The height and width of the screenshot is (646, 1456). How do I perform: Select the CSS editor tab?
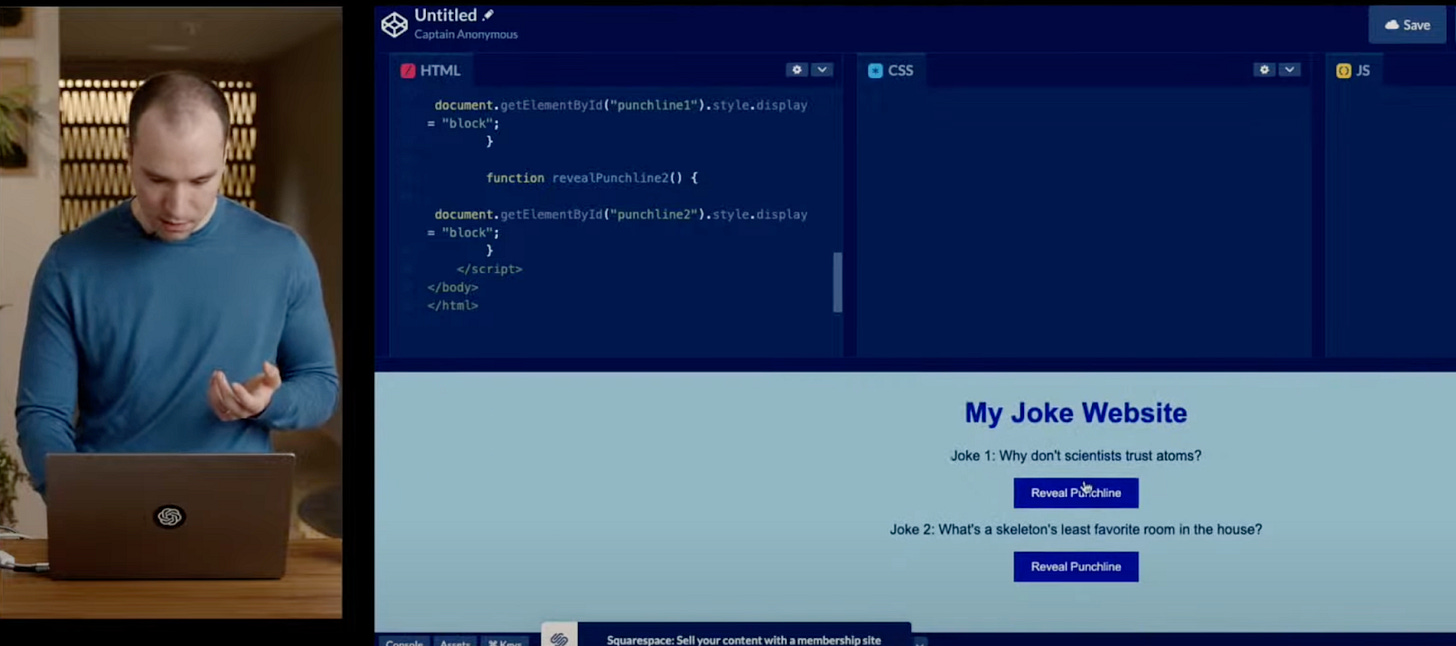[891, 70]
